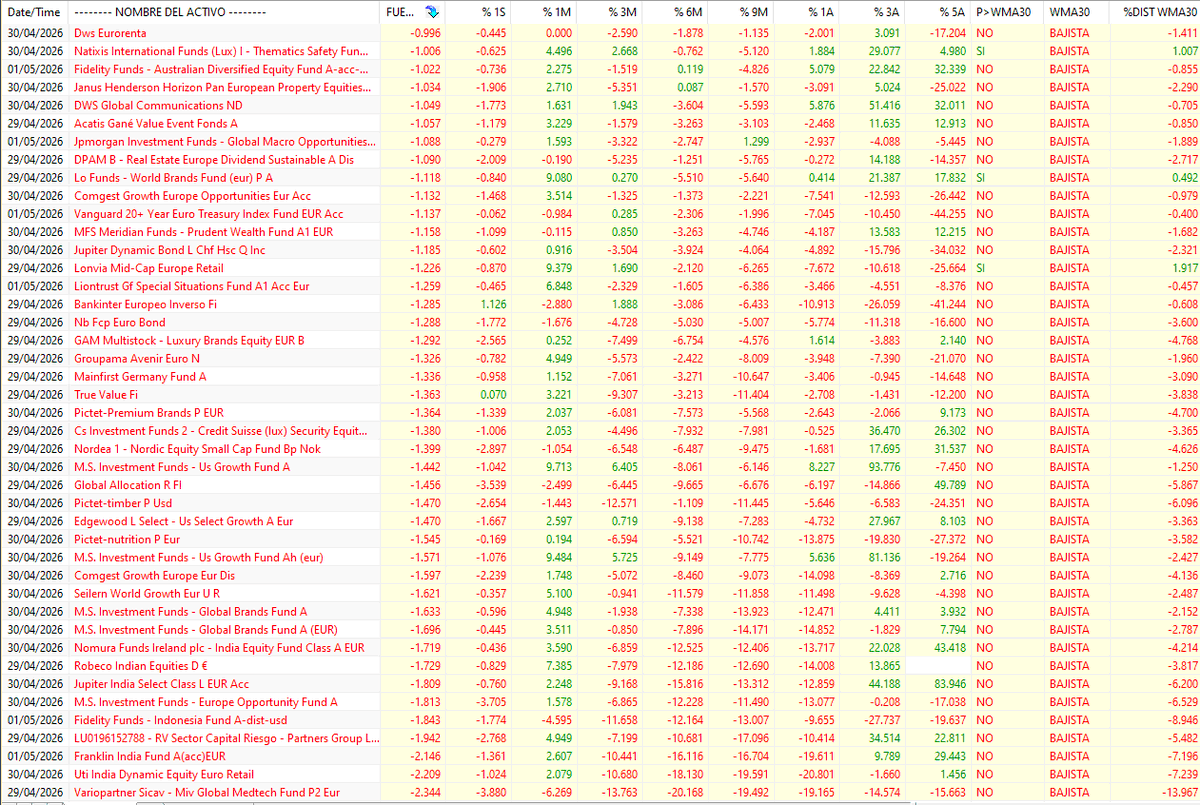1200x805 pixels.
Task: Click 83.946 value in Jupiter India row
Action: [x=951, y=684]
